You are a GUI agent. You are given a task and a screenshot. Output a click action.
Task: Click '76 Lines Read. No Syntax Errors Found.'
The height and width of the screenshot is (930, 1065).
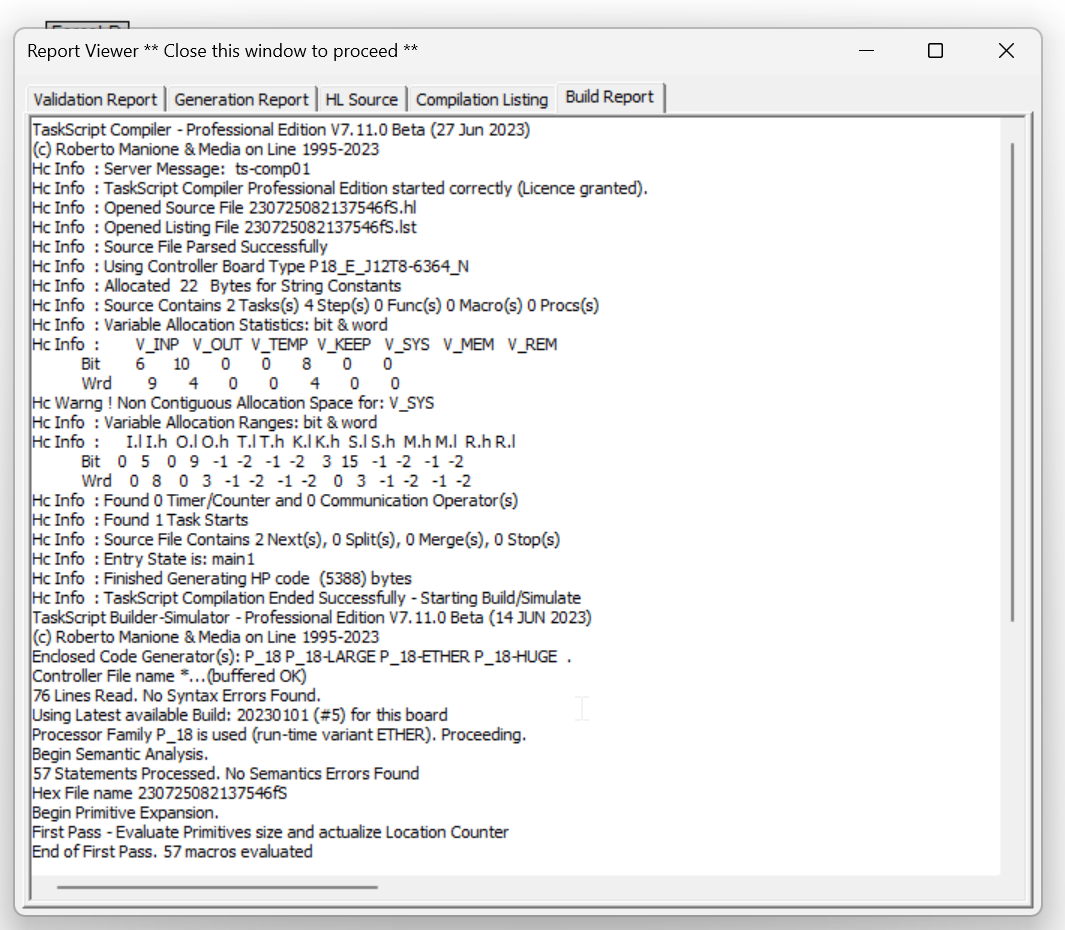coord(177,696)
